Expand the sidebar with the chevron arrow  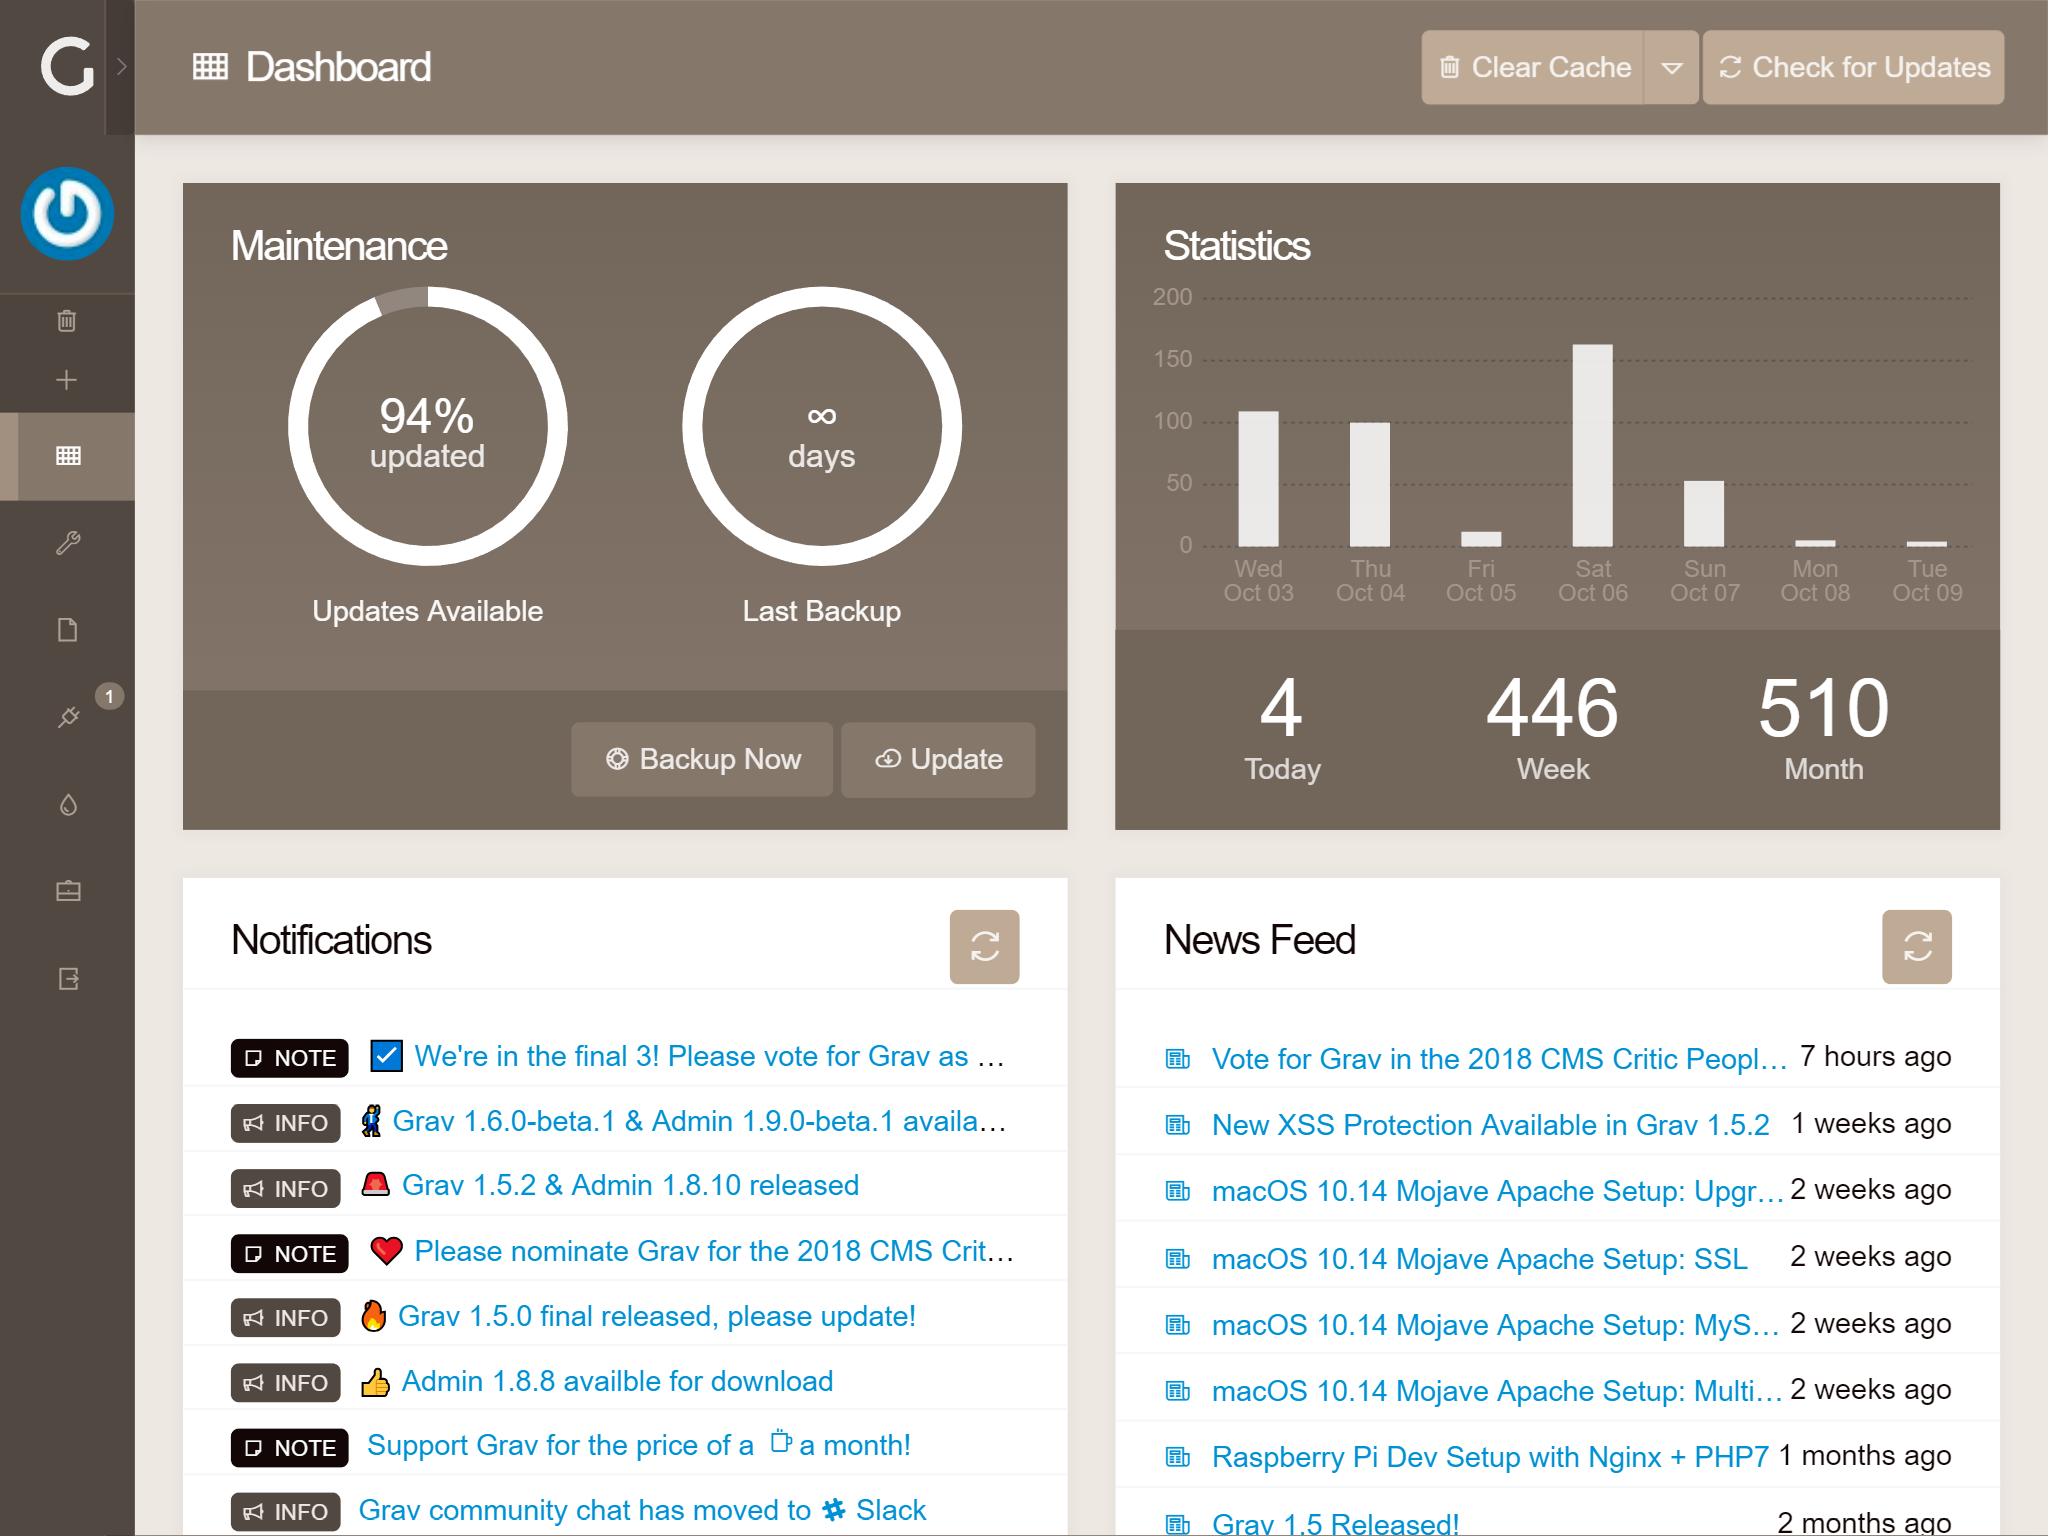click(121, 66)
